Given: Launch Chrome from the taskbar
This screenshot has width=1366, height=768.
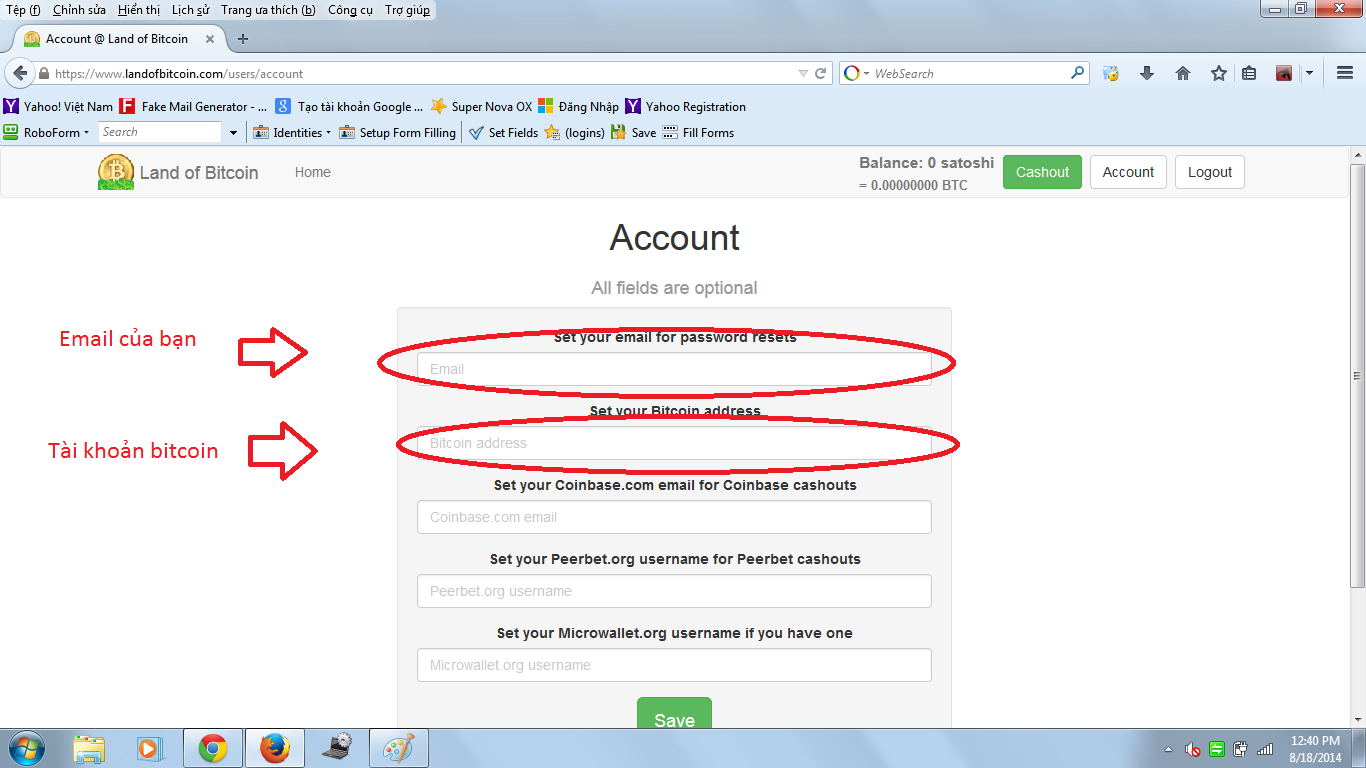Looking at the screenshot, I should click(x=212, y=747).
